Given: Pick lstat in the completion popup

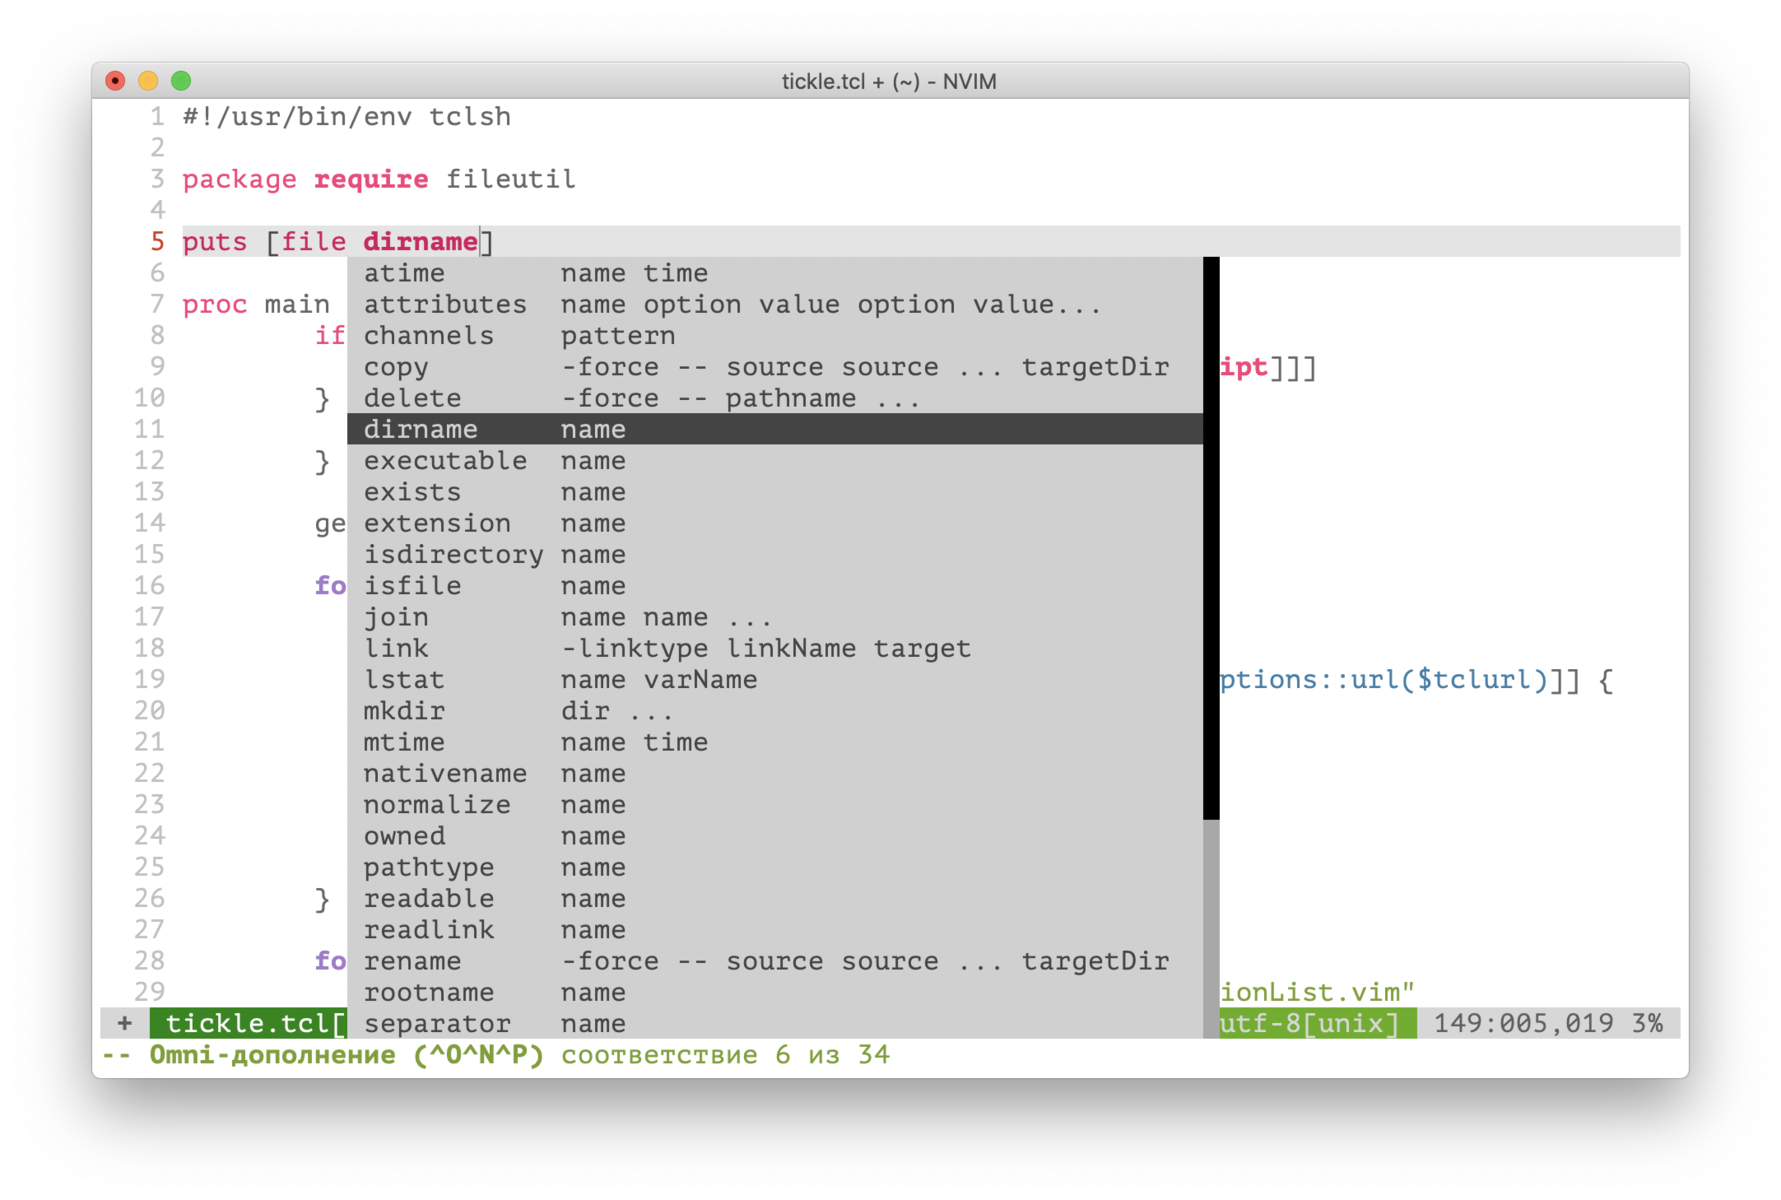Looking at the screenshot, I should point(775,679).
